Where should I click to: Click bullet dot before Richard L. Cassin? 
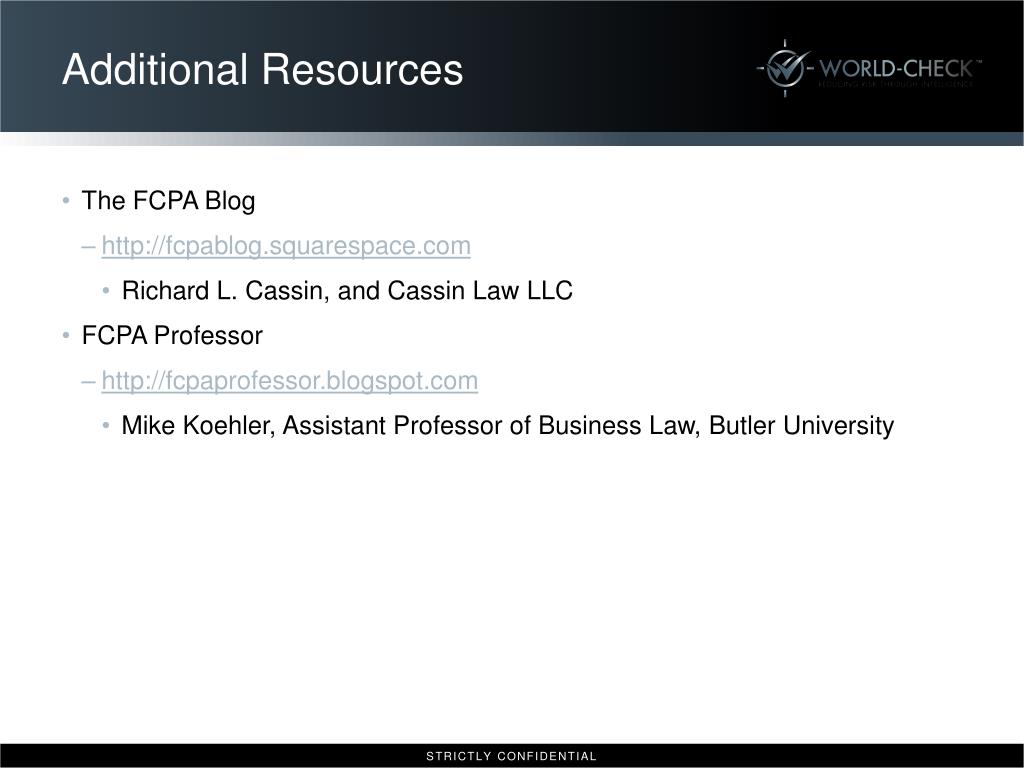pos(106,291)
